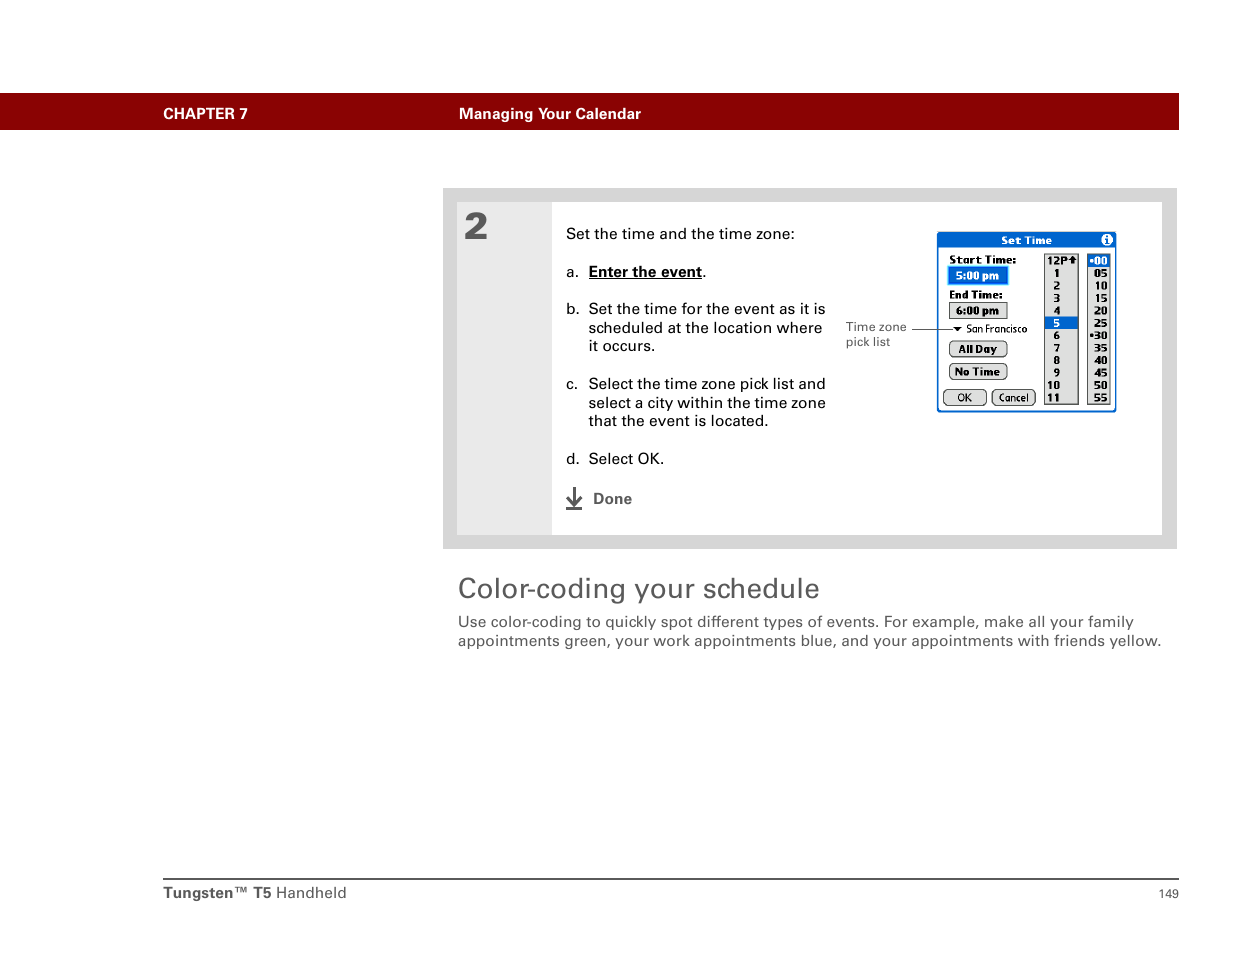Screen dimensions: 1235x954
Task: Pick hour 8 in the hour column
Action: [1057, 360]
